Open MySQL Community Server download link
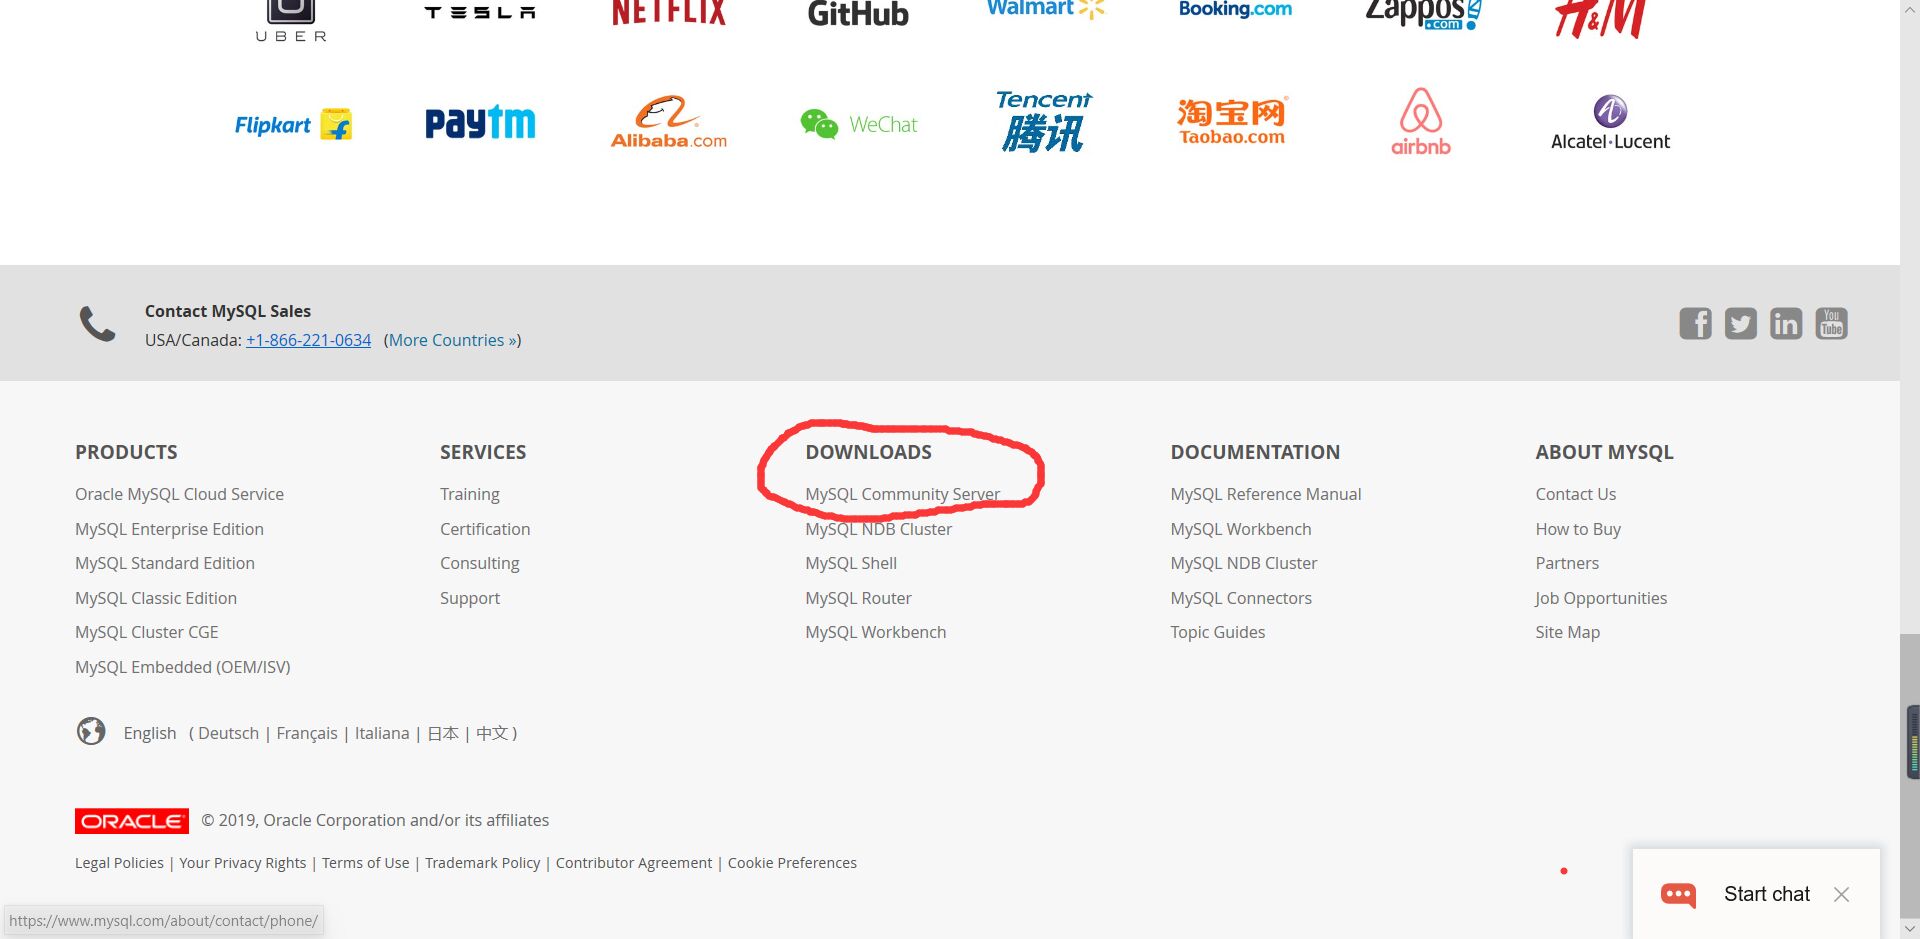1920x939 pixels. [902, 494]
